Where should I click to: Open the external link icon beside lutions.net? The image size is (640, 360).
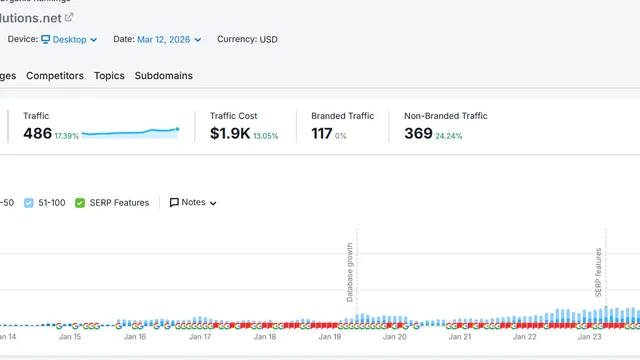tap(69, 18)
